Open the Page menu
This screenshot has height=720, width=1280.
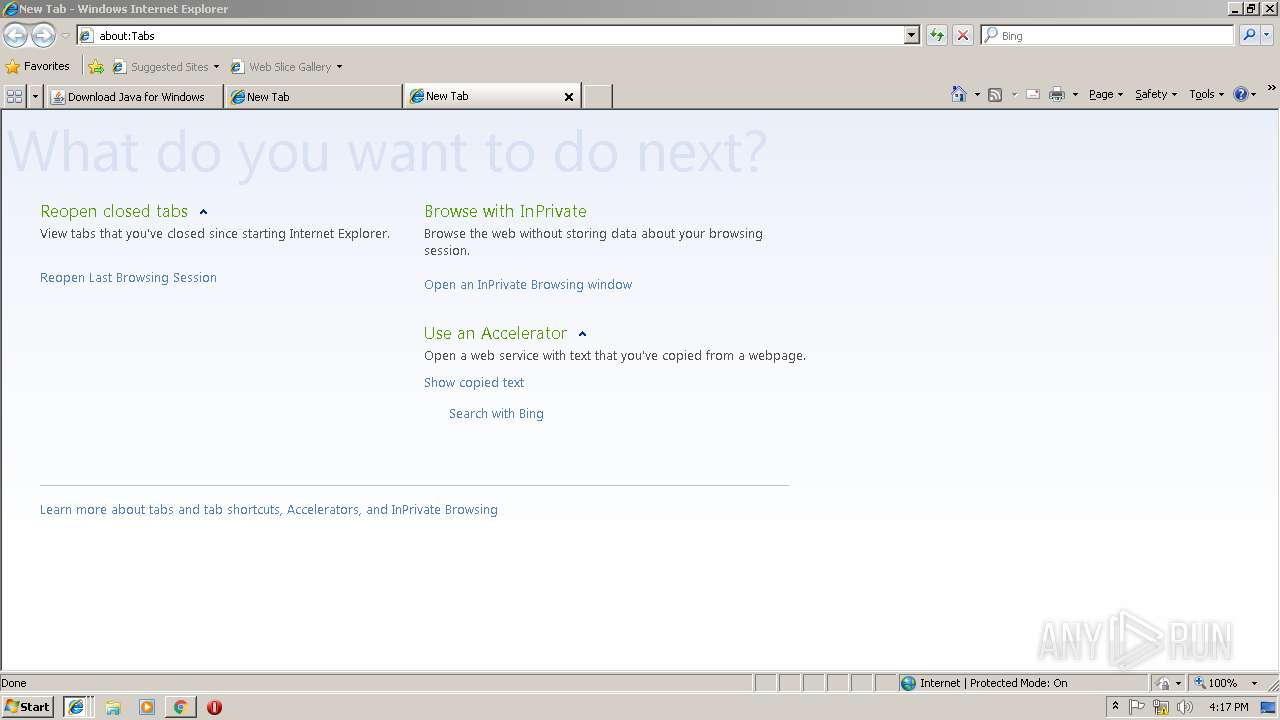coord(1106,94)
